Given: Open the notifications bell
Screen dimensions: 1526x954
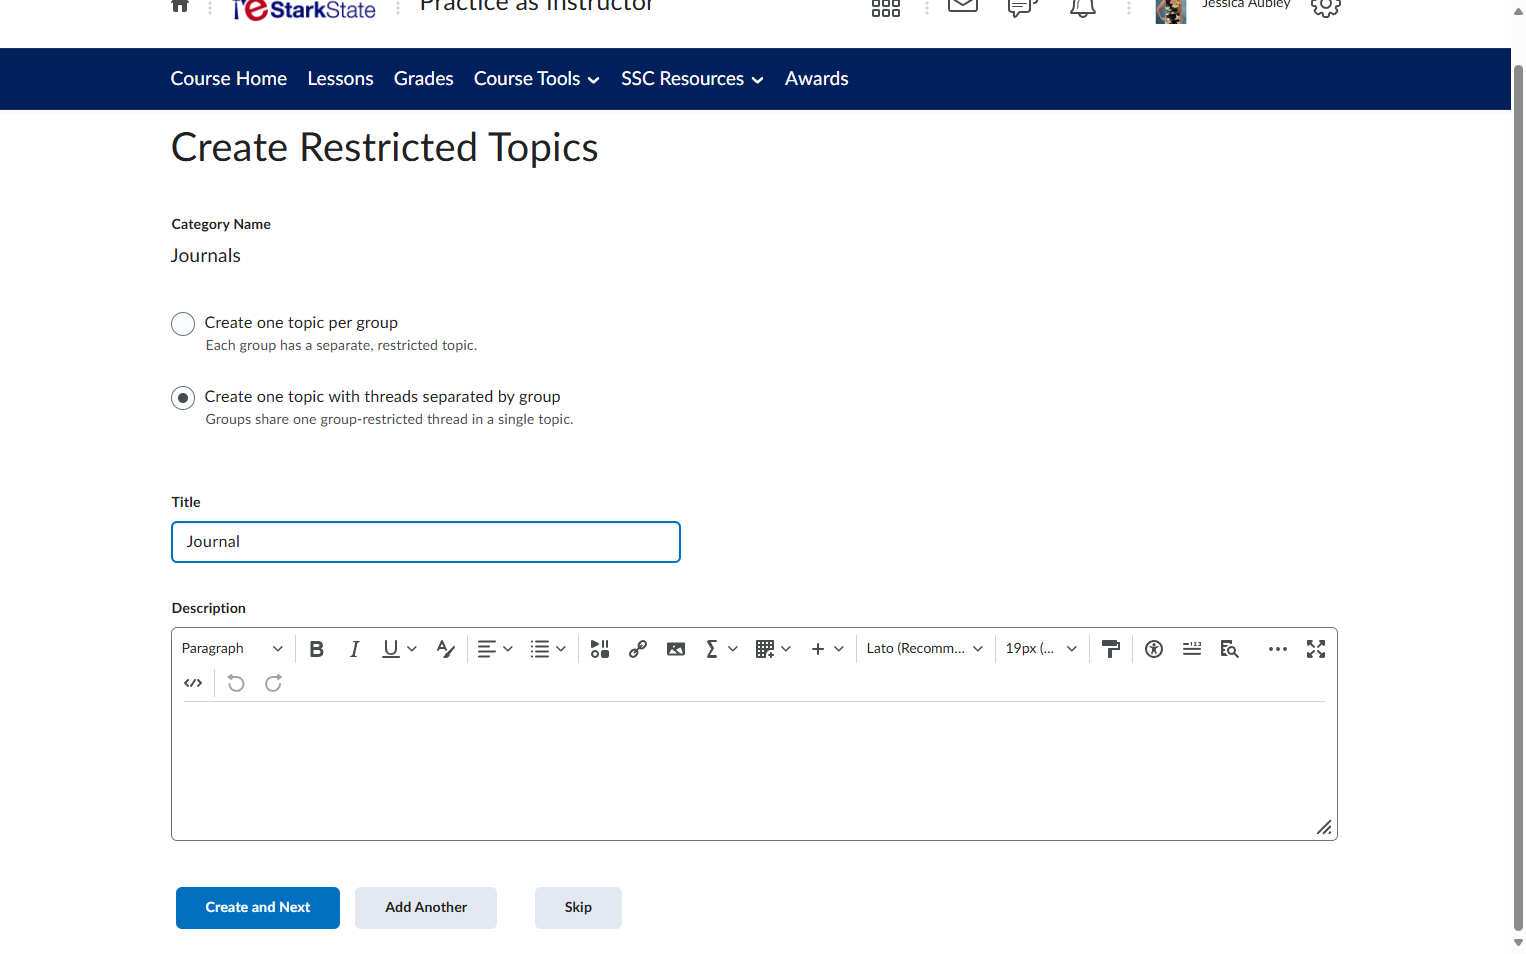Looking at the screenshot, I should pos(1083,8).
